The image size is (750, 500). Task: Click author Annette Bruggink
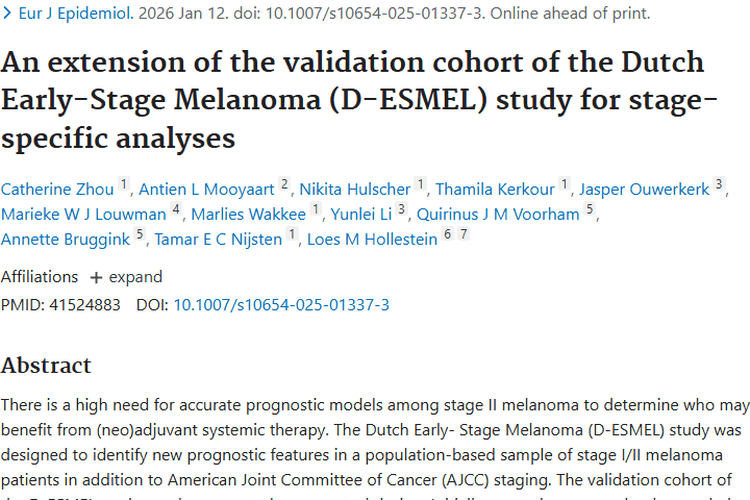point(65,238)
